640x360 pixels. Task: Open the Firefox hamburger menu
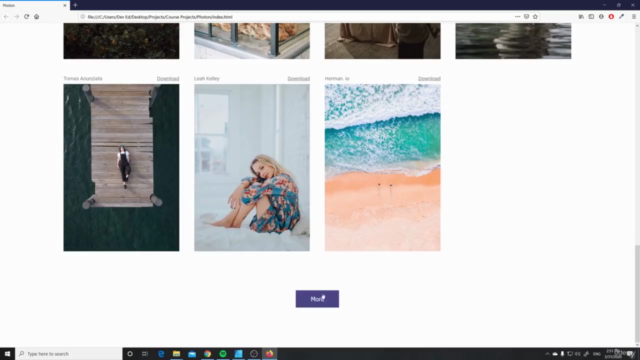coord(634,17)
